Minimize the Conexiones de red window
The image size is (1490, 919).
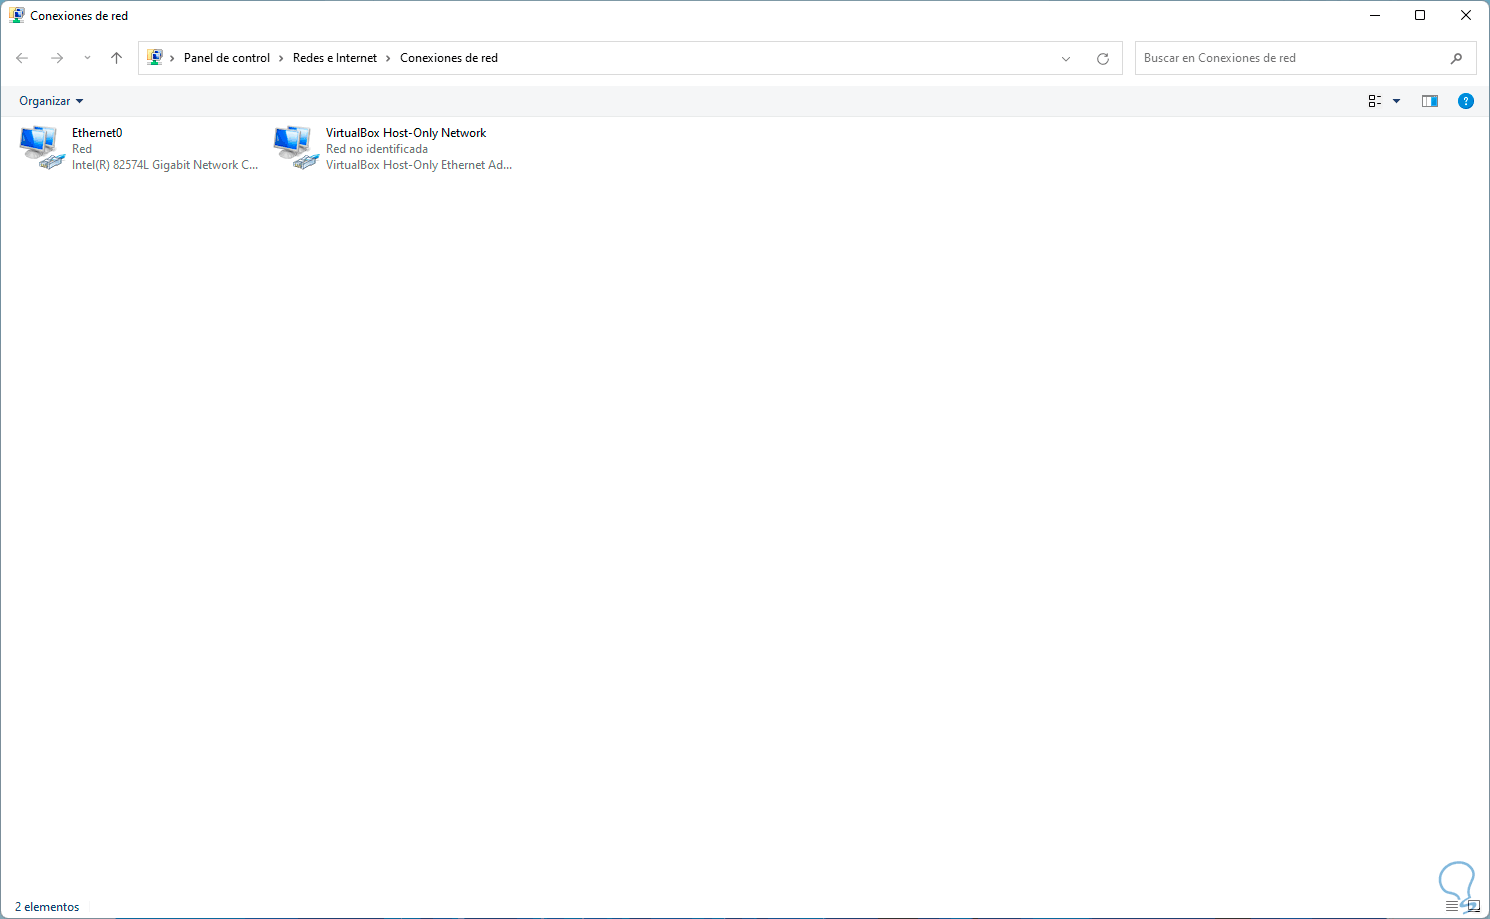[x=1375, y=15]
